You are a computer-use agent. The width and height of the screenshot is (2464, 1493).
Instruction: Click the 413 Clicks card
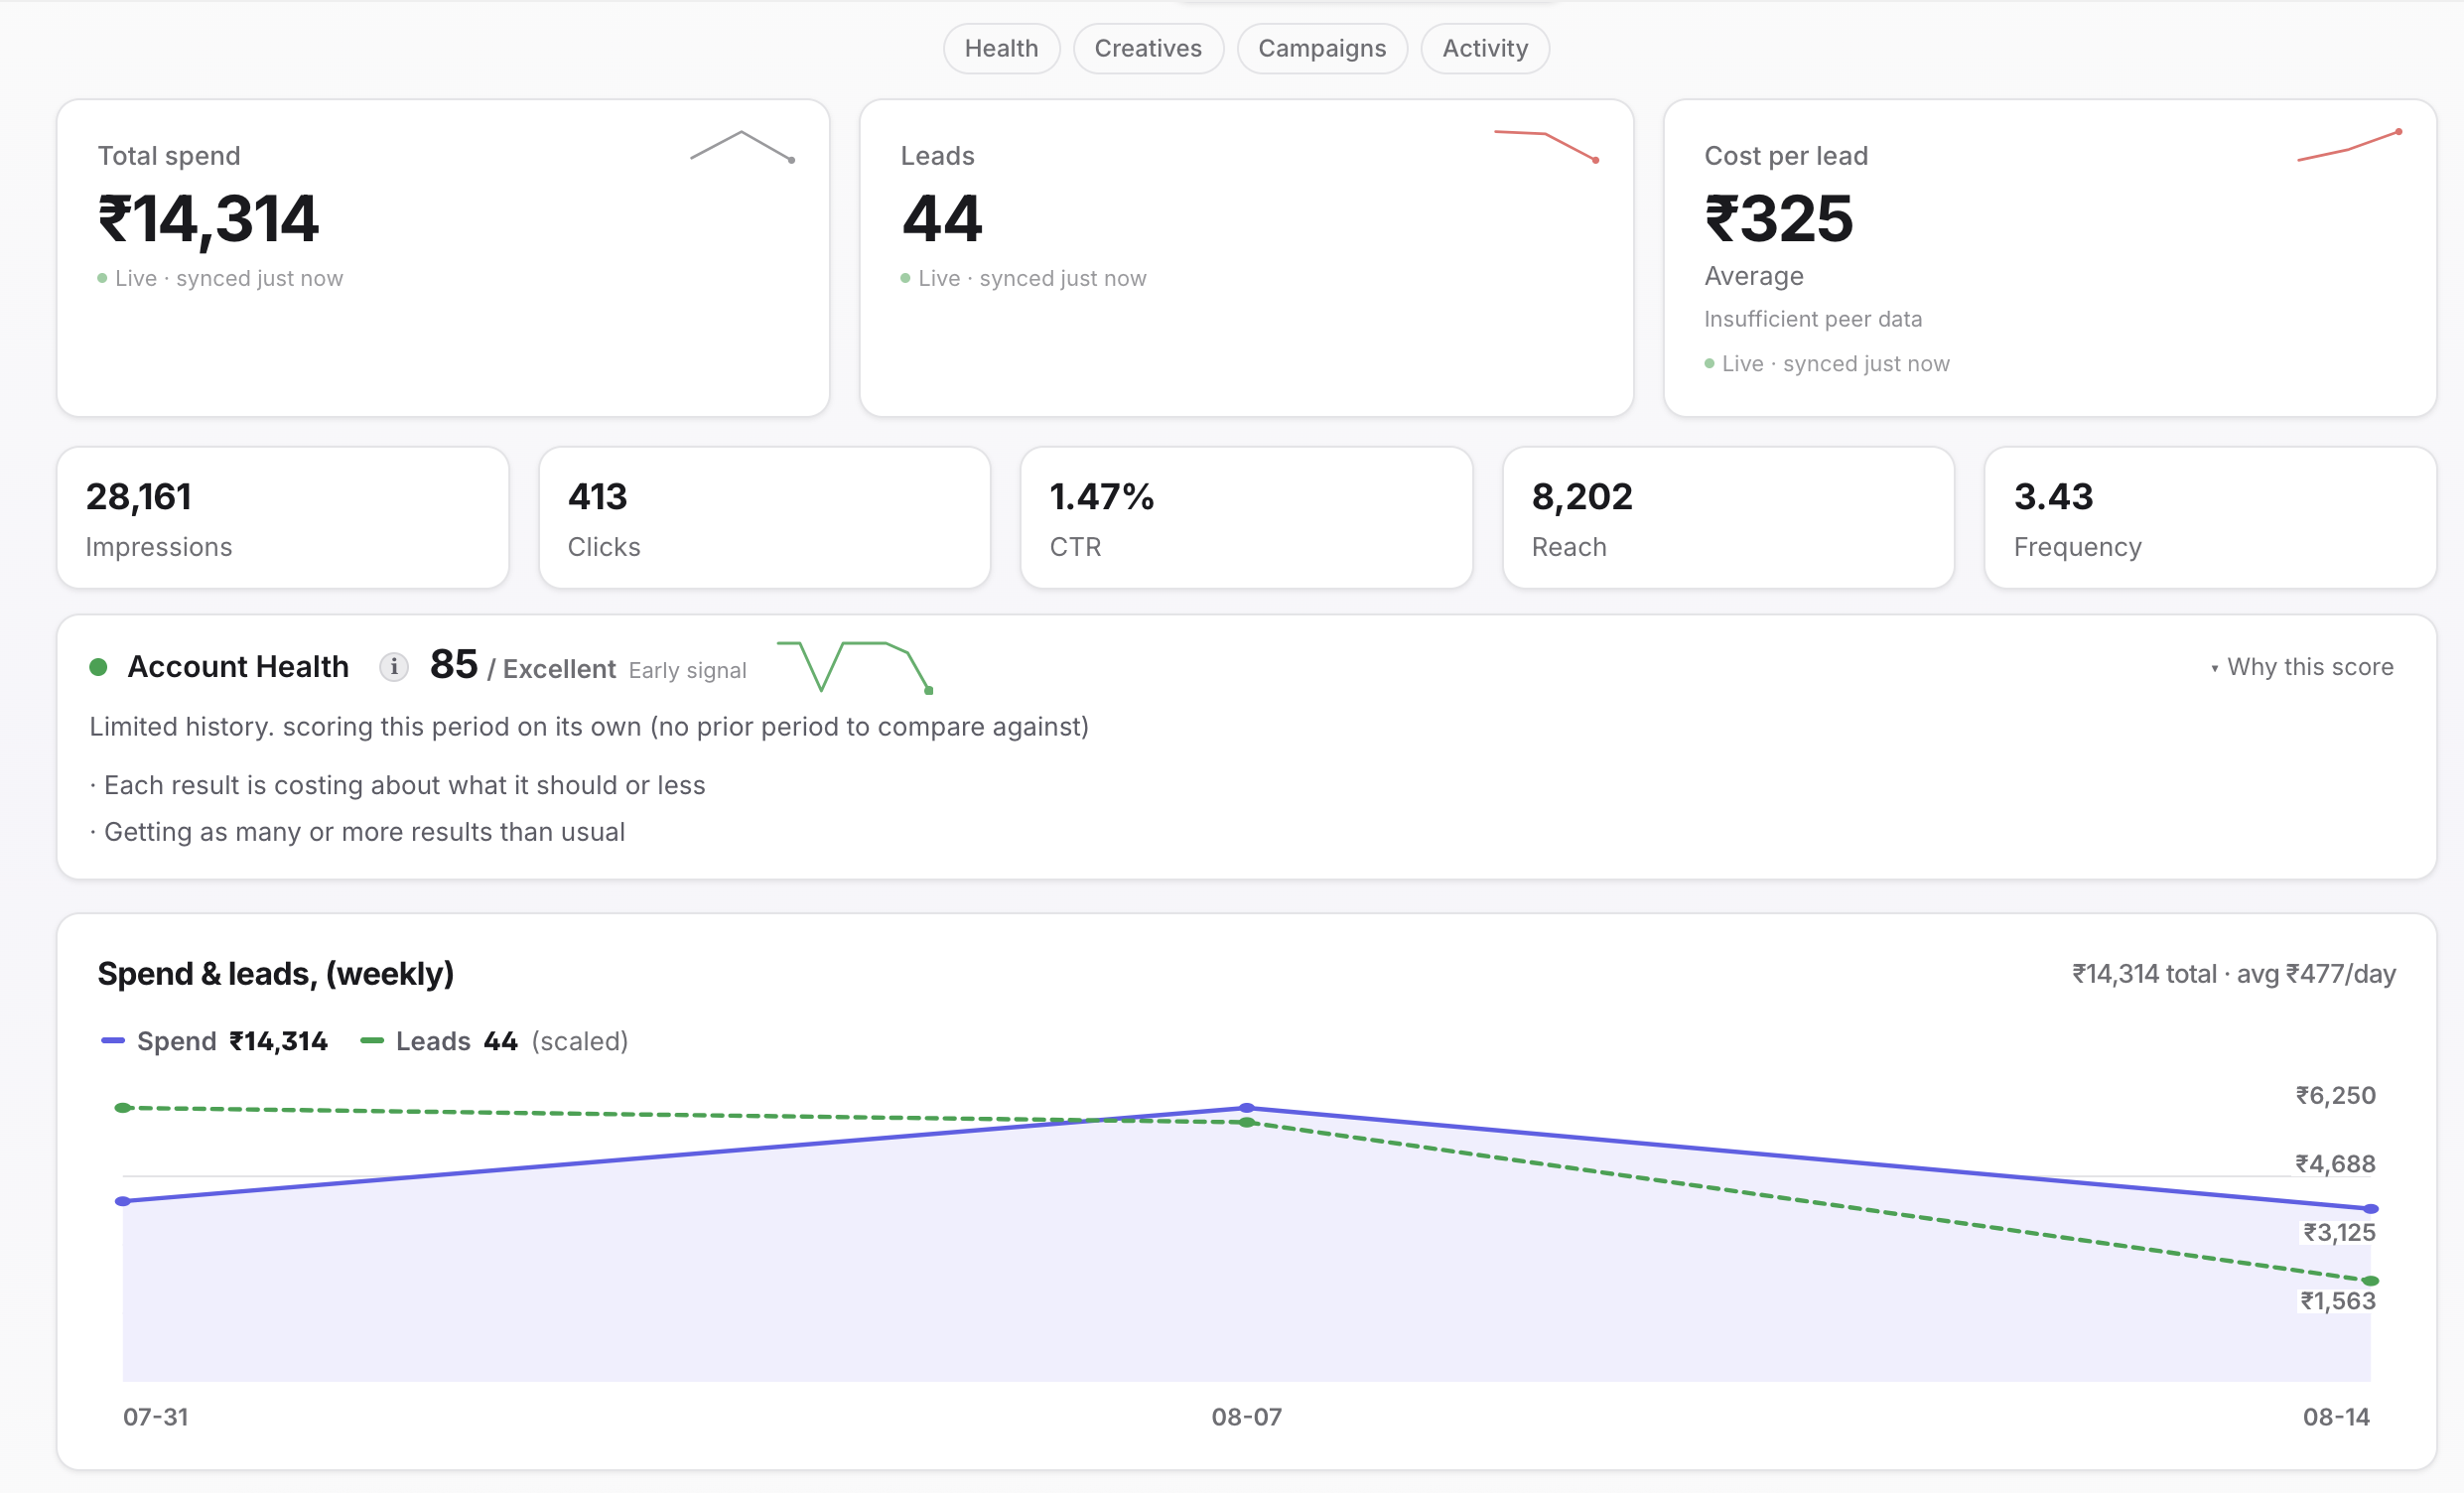coord(765,518)
